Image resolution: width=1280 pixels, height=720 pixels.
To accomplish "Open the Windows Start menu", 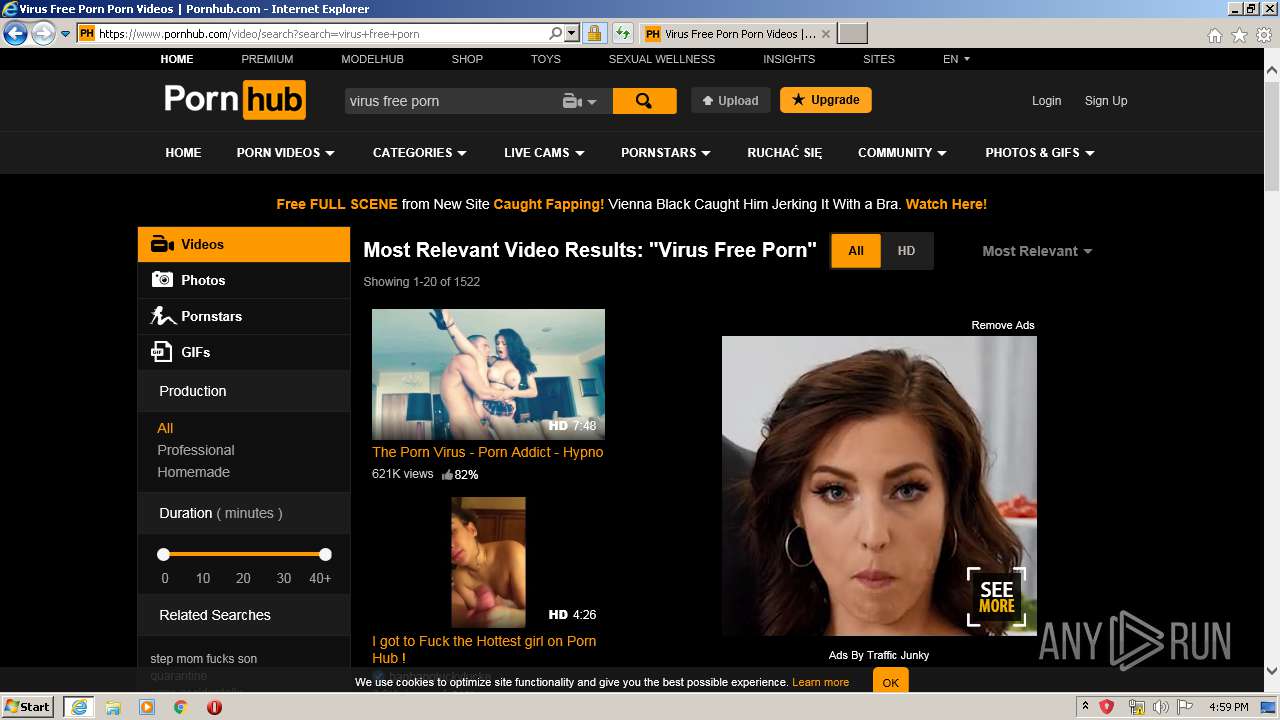I will pos(27,706).
